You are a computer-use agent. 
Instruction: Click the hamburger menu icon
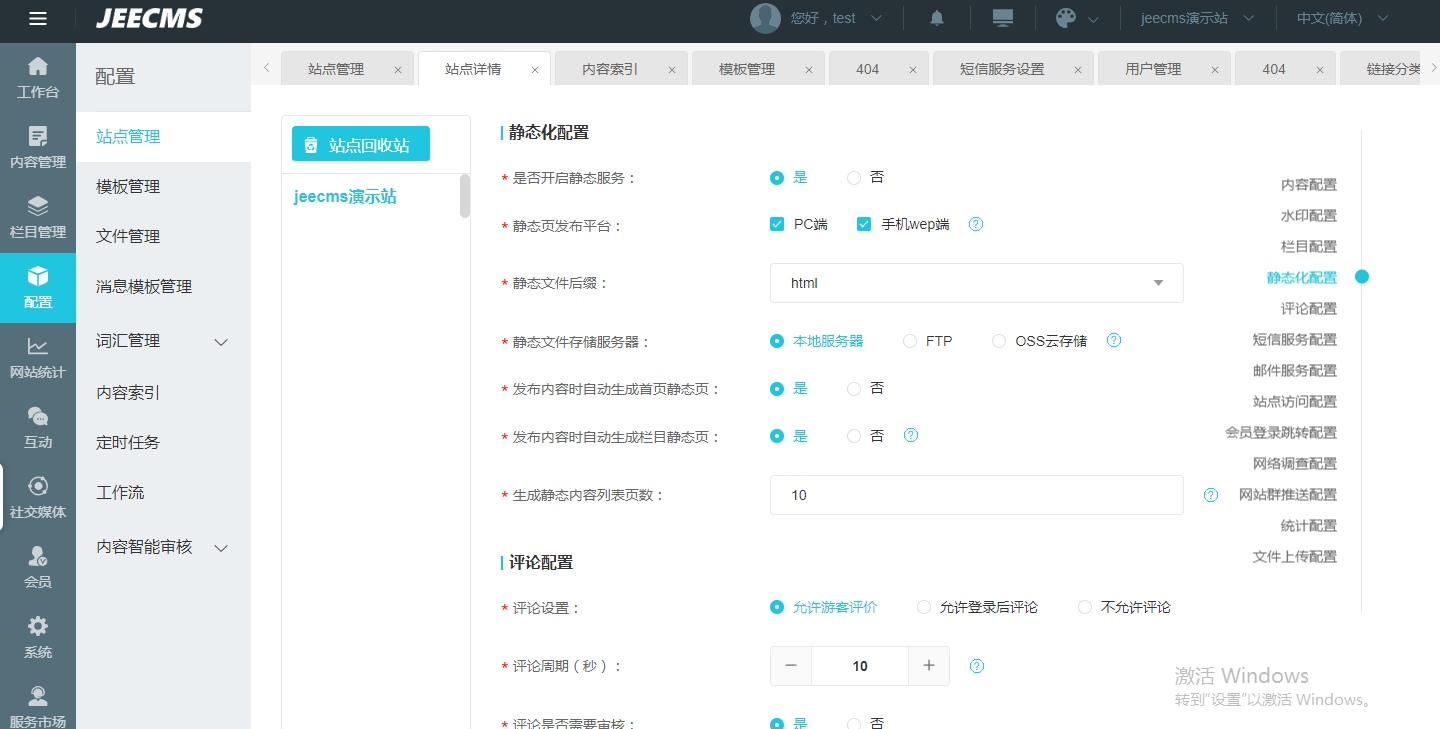click(38, 19)
